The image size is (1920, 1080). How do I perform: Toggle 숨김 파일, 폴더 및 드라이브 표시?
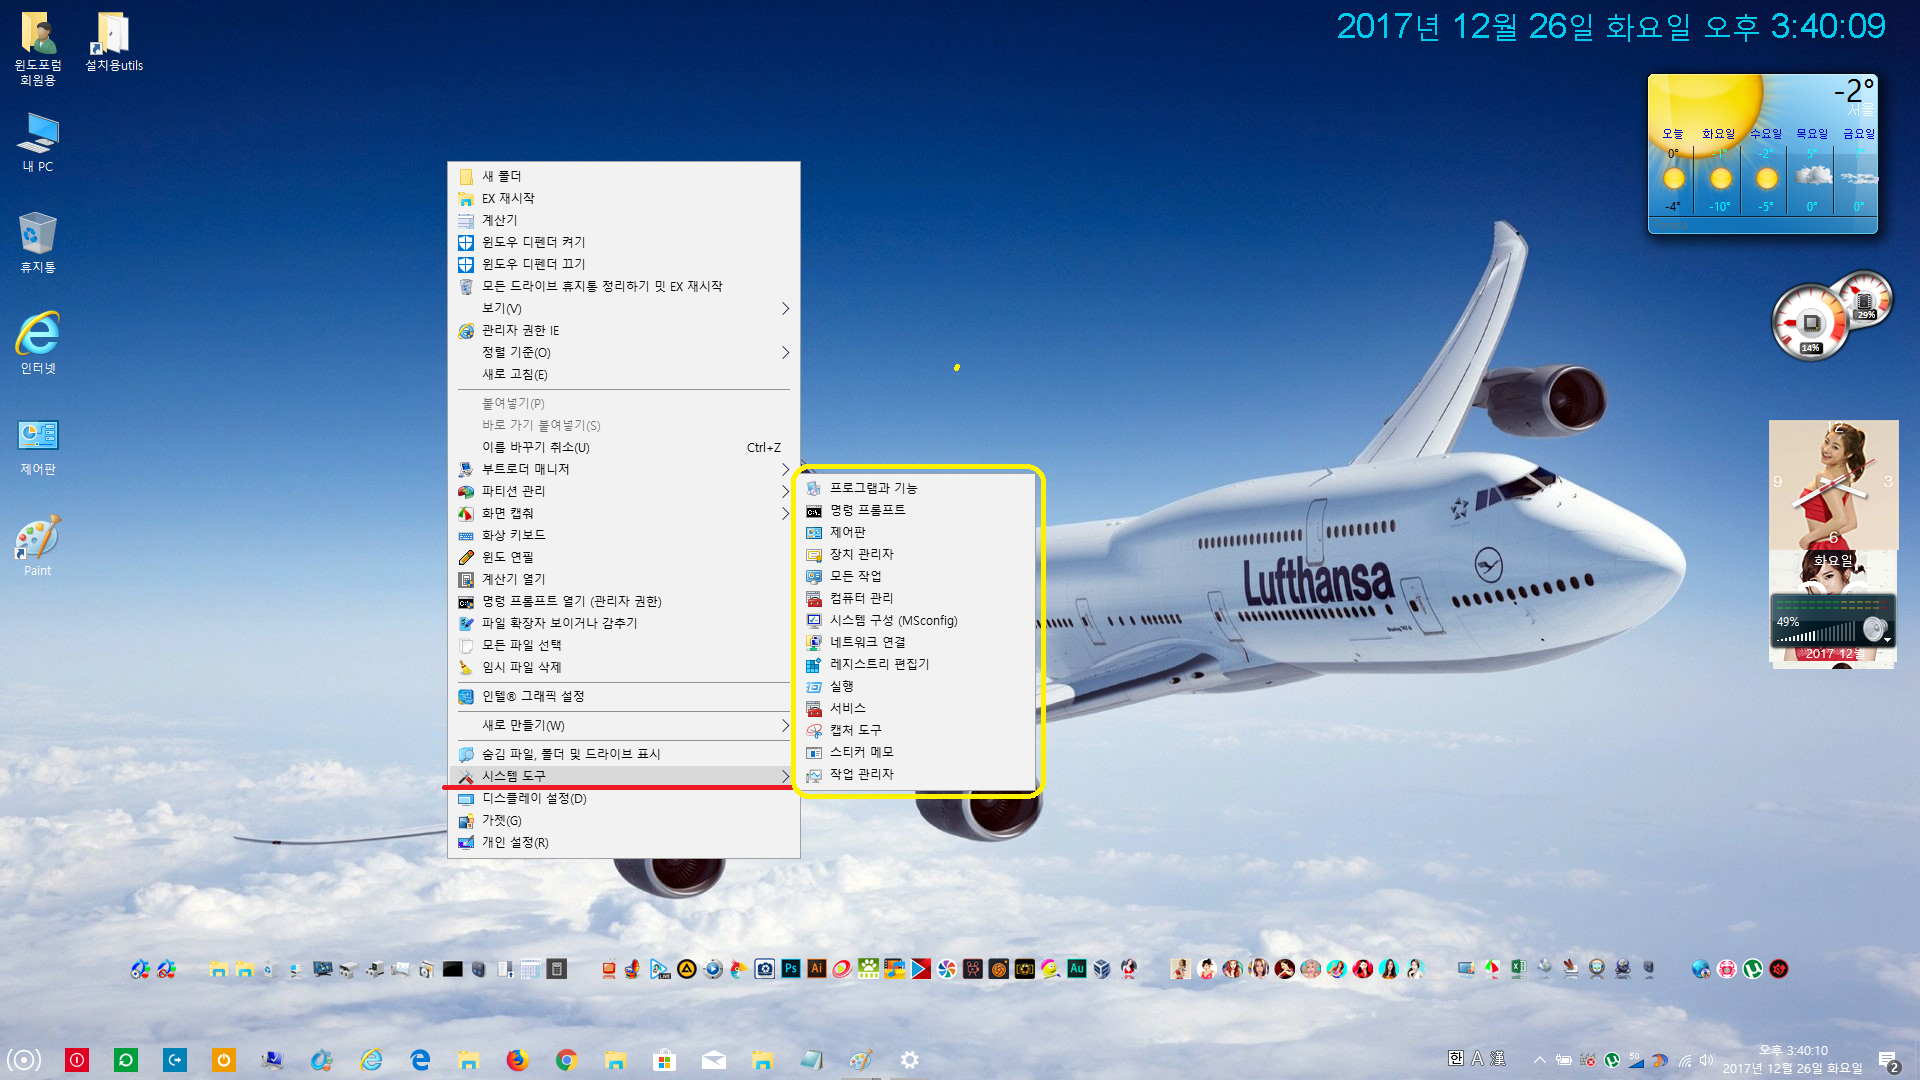point(624,754)
